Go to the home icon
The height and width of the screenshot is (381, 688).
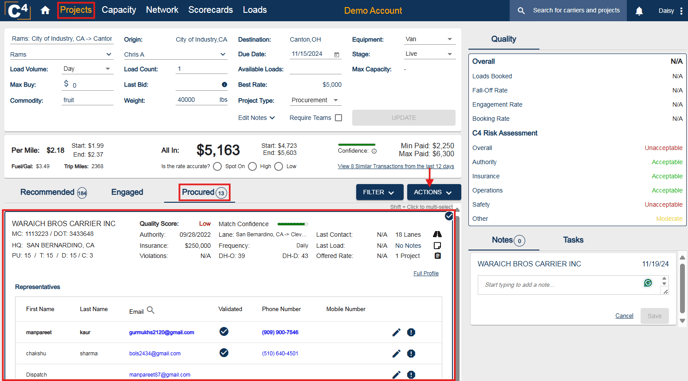click(x=45, y=10)
